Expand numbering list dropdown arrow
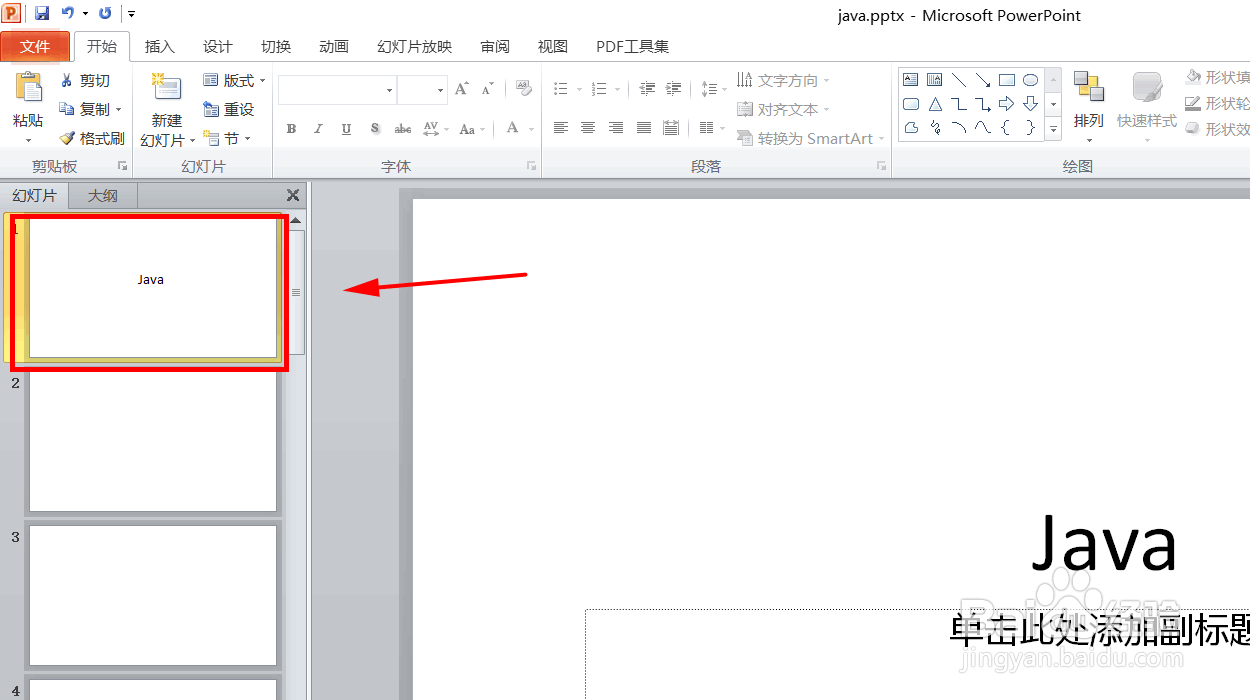 tap(617, 90)
